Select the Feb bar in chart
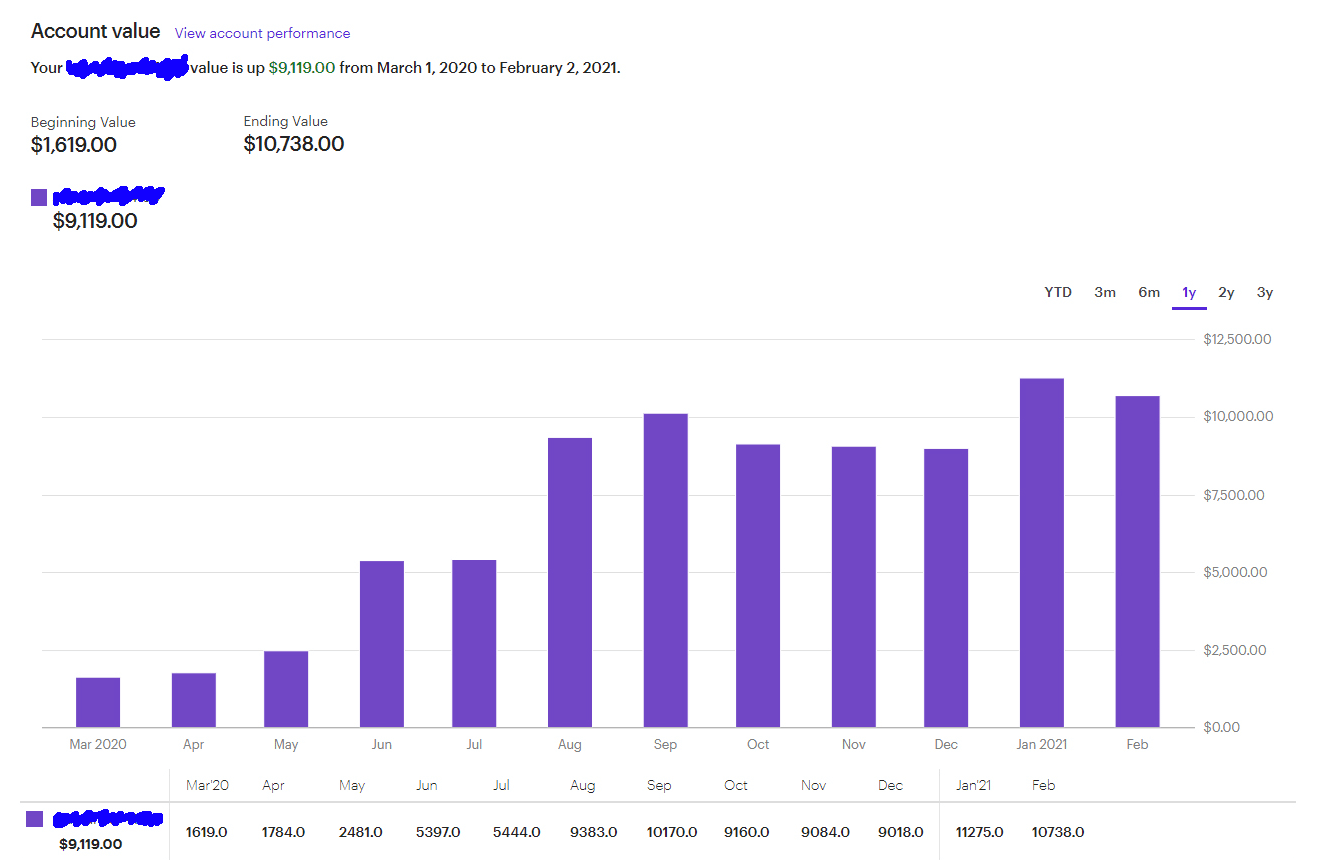This screenshot has height=860, width=1317. click(x=1137, y=561)
